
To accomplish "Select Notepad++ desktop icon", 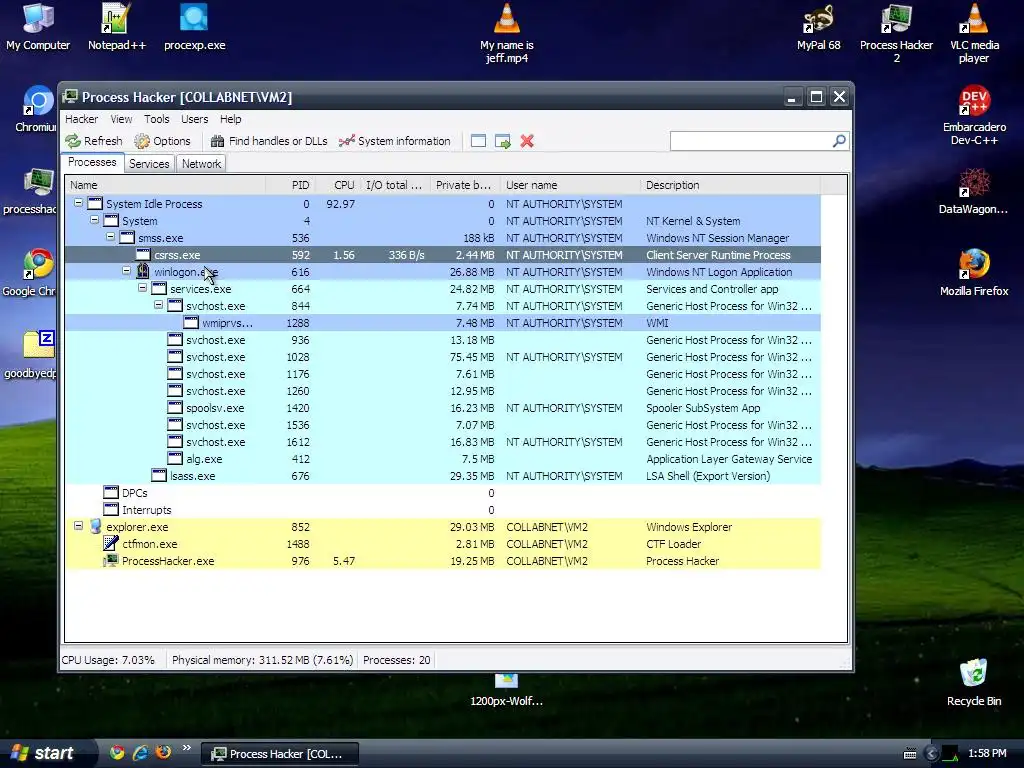I will point(117,27).
